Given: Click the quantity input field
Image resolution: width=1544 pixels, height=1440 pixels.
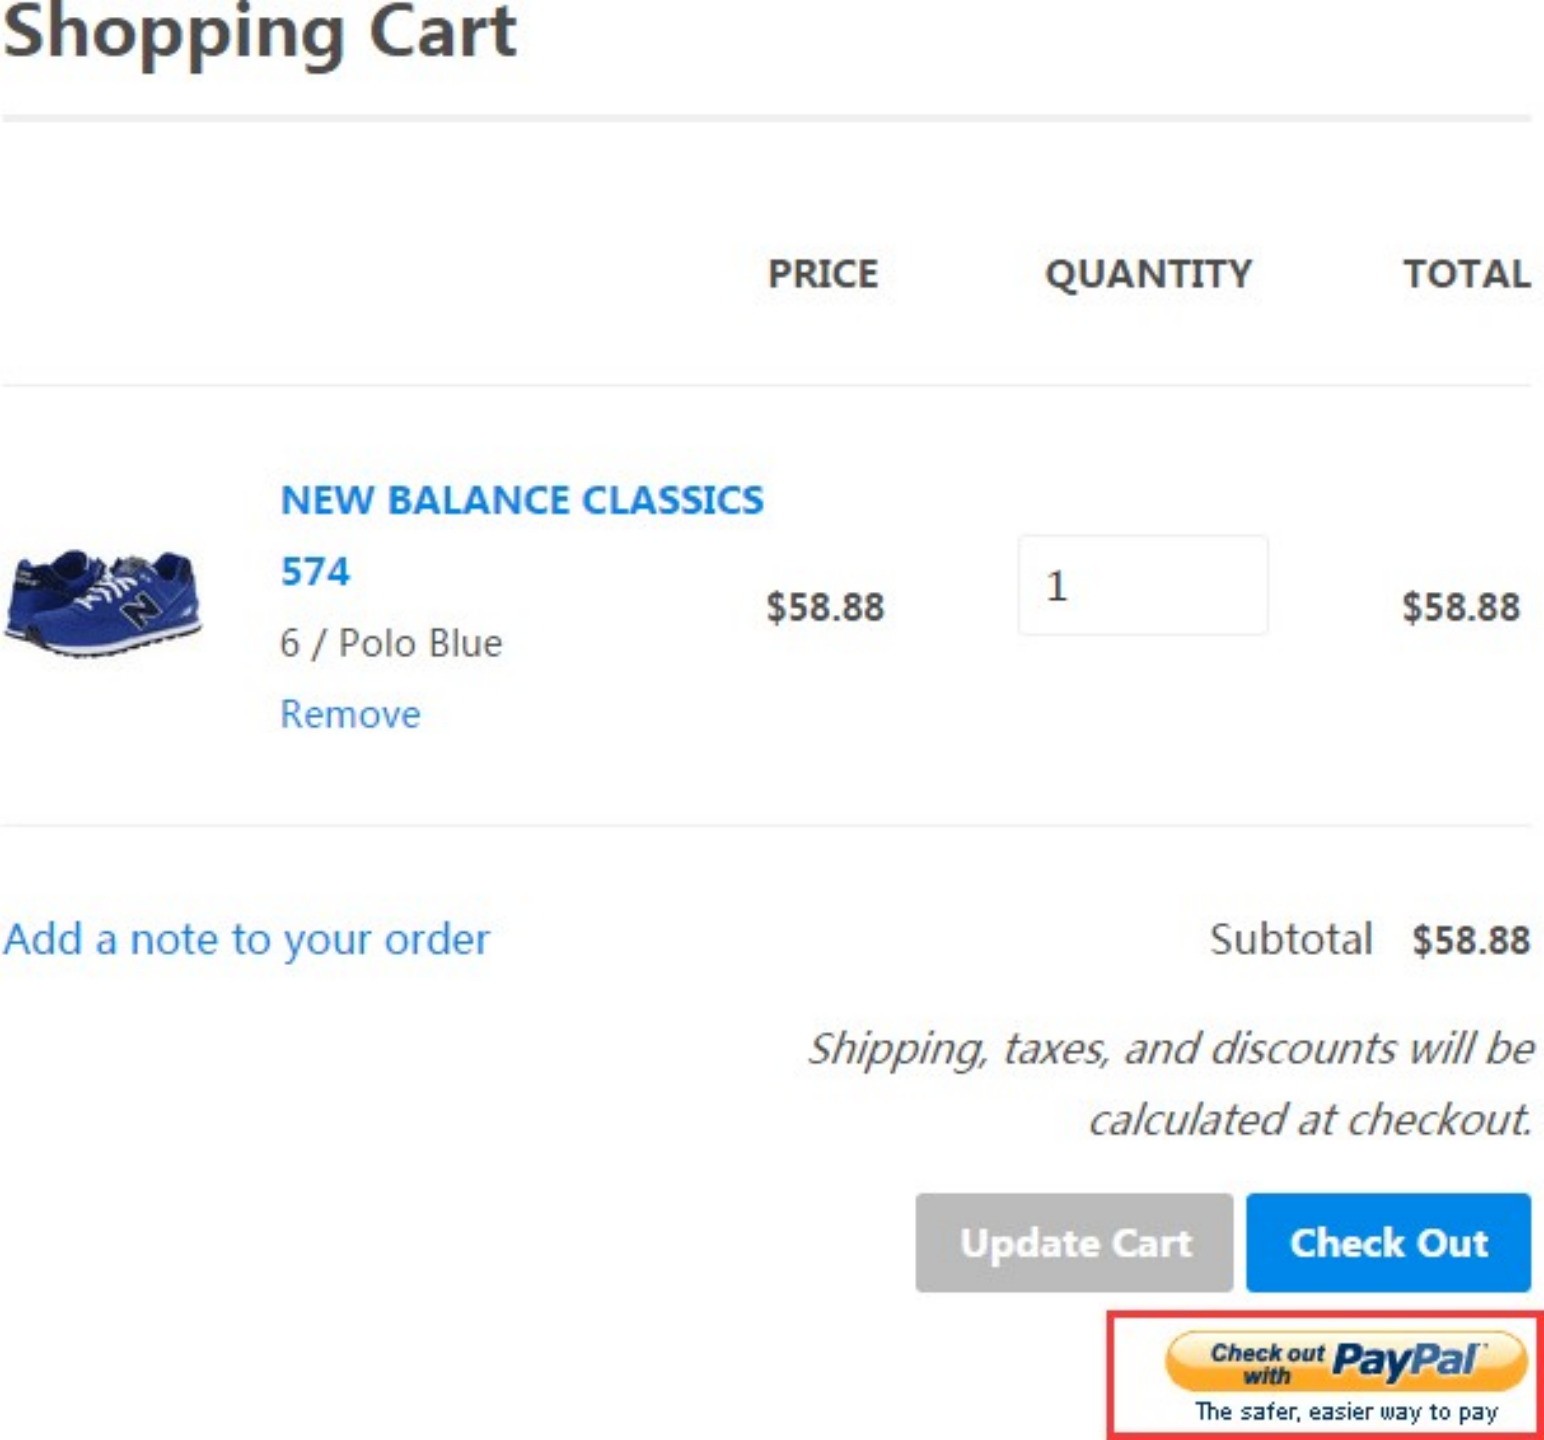Looking at the screenshot, I should [1142, 585].
